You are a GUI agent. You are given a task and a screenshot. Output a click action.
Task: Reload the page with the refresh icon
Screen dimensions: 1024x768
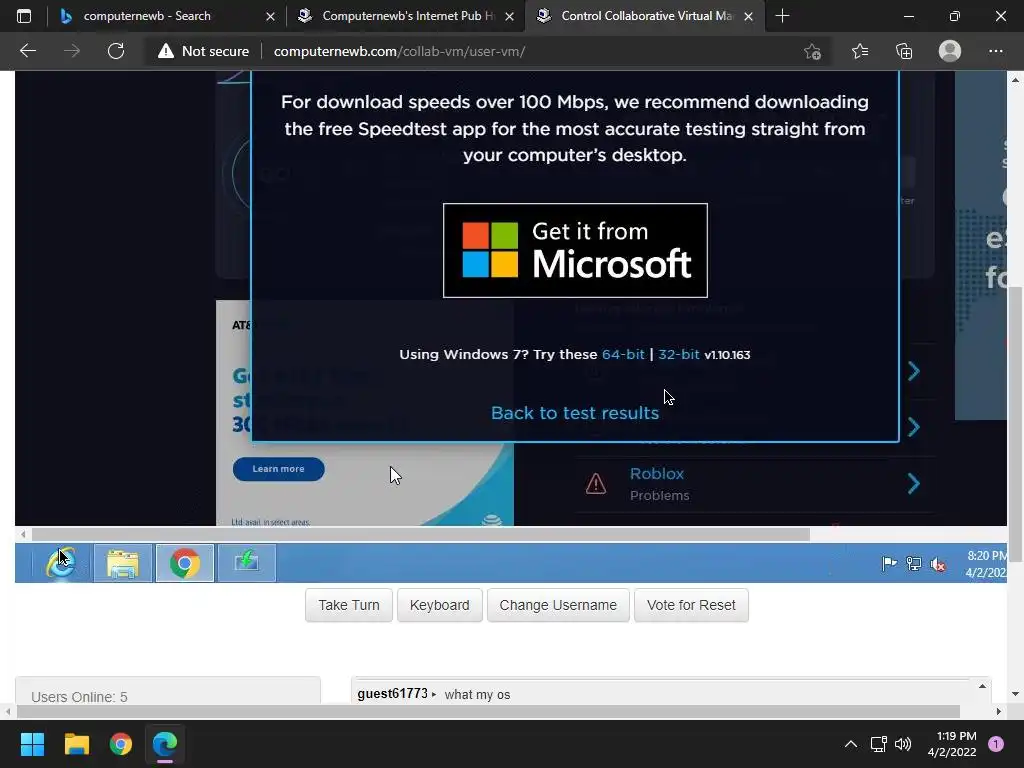[x=116, y=51]
